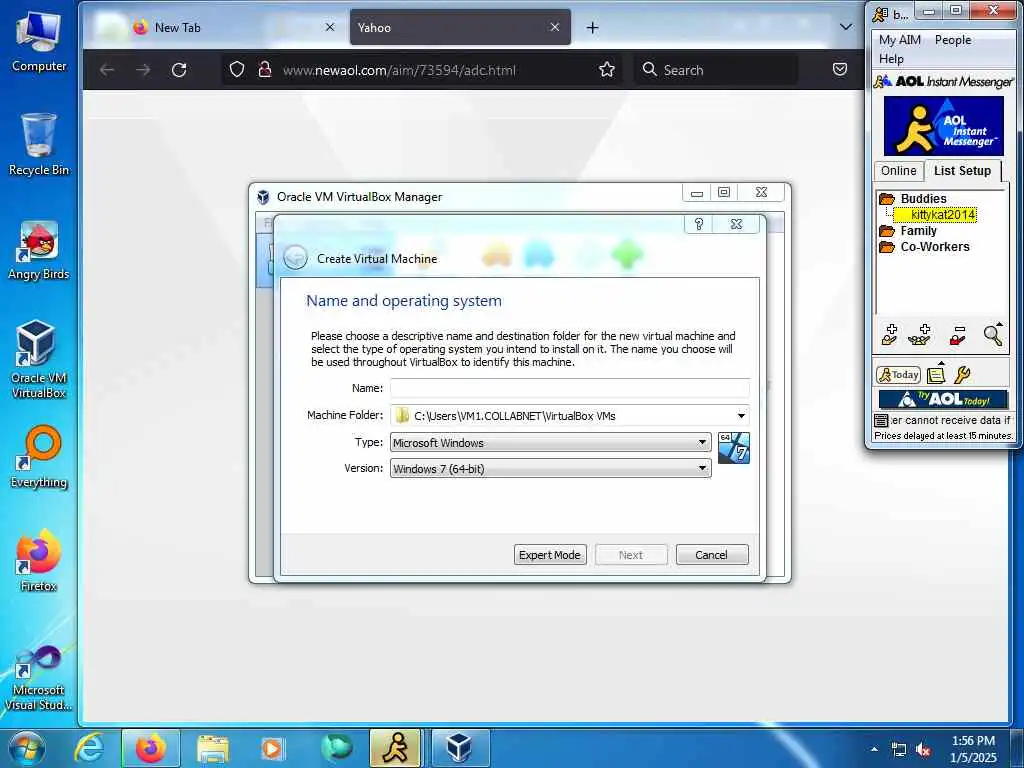Click the Remove Buddy icon in AIM
The width and height of the screenshot is (1024, 768).
(x=958, y=334)
